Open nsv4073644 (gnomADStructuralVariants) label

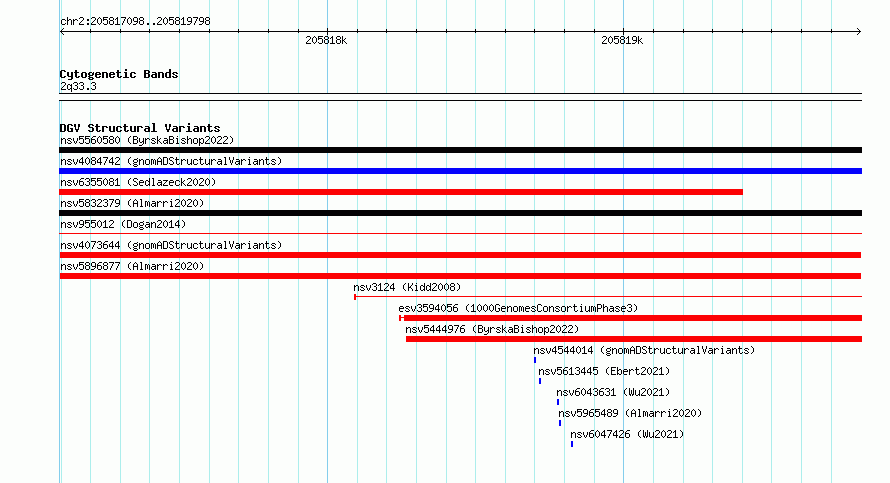coord(171,245)
